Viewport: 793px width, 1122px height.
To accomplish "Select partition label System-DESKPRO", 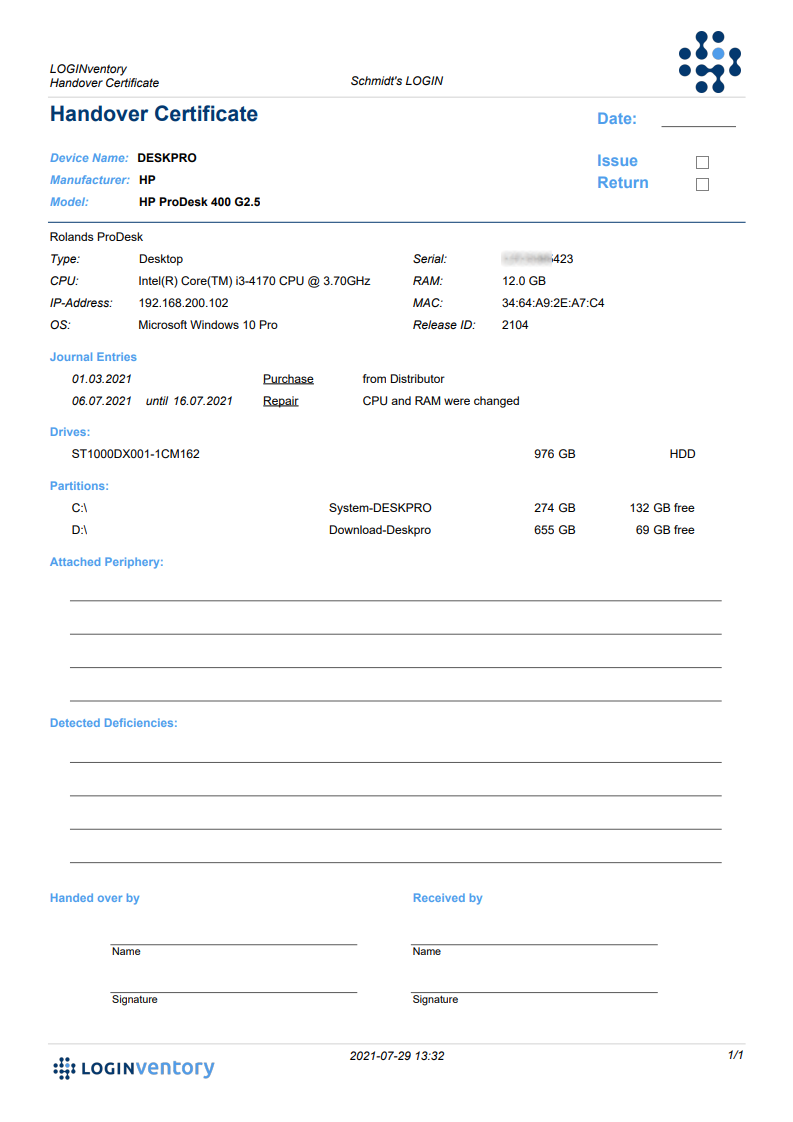I will click(380, 508).
